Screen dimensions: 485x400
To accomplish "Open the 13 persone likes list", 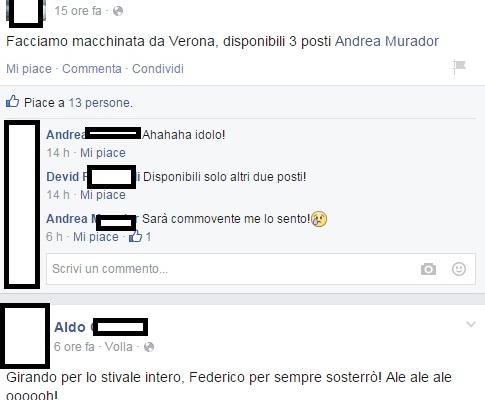I will pos(100,103).
